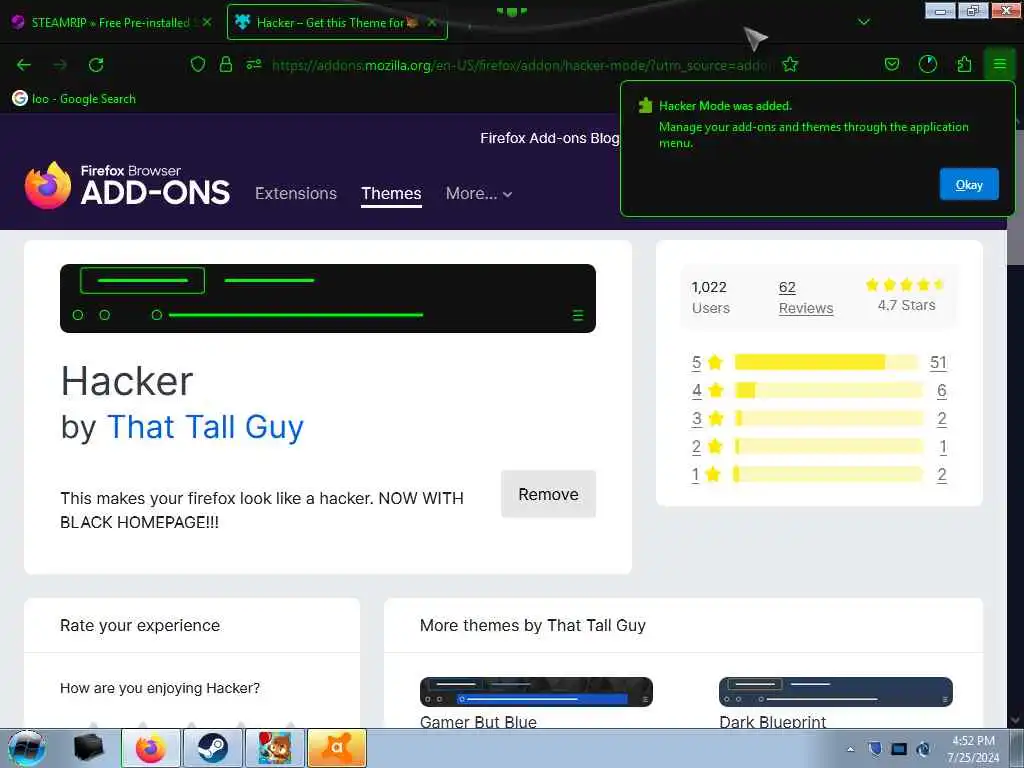Open author link That Tall Guy

point(205,427)
